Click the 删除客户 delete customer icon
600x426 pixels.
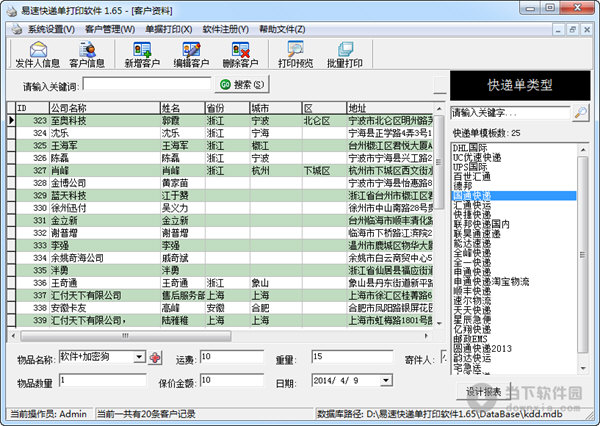(240, 53)
